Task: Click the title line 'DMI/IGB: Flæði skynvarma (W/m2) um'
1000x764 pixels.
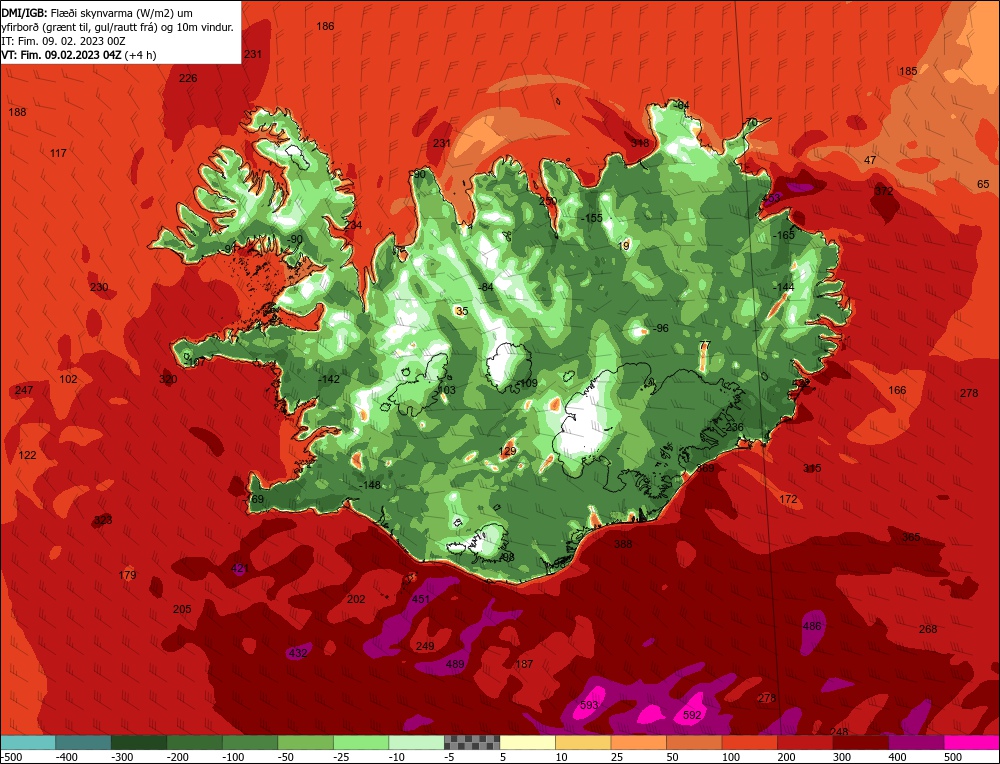Action: [x=98, y=13]
